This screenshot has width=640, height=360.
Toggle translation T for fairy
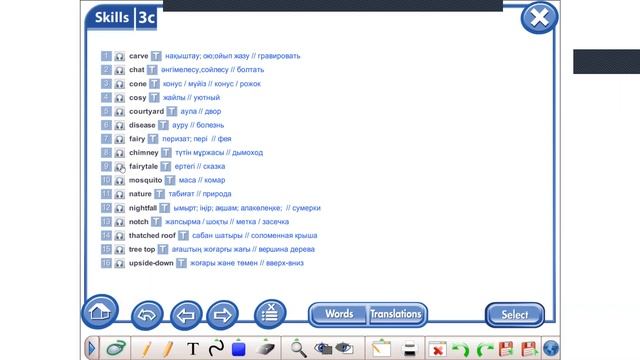pos(153,139)
